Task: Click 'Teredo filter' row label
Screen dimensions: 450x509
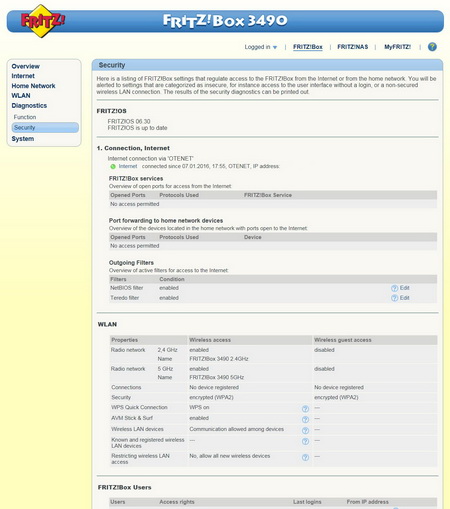Action: pos(125,298)
